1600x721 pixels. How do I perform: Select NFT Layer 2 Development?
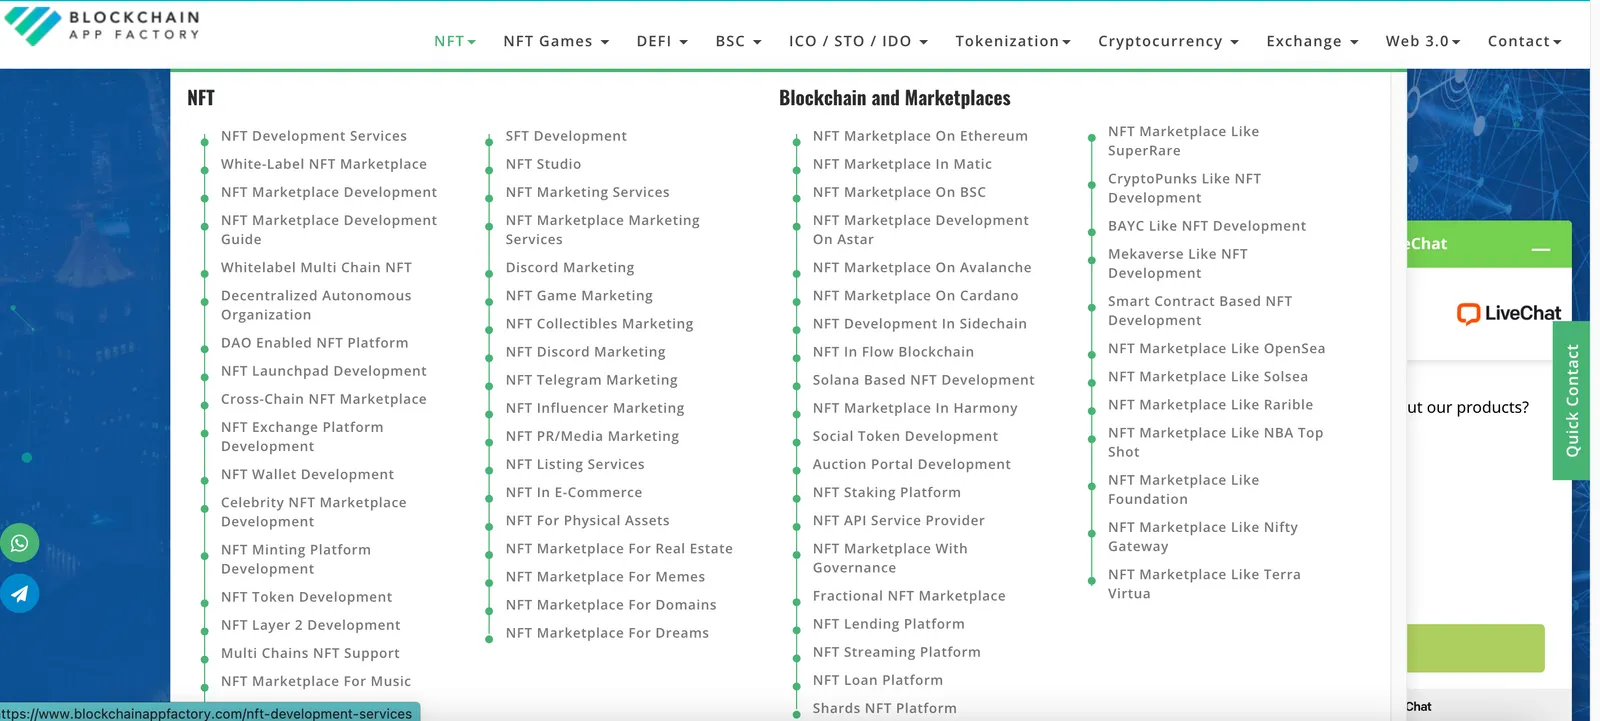311,625
